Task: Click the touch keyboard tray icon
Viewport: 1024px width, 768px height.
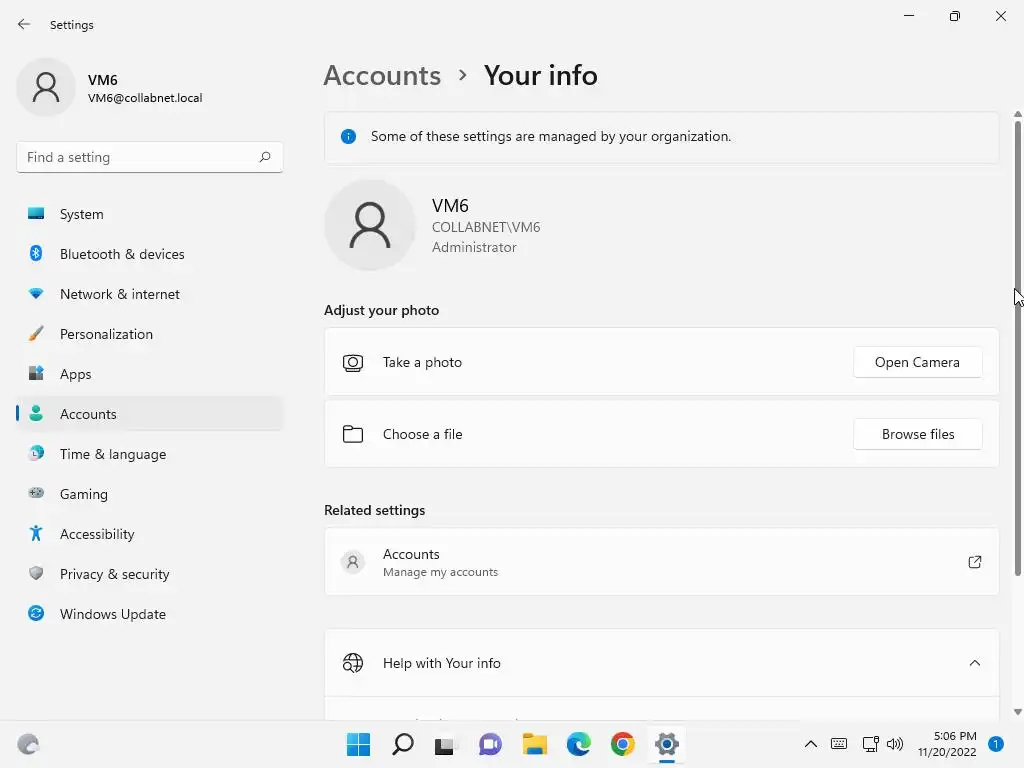Action: [839, 744]
